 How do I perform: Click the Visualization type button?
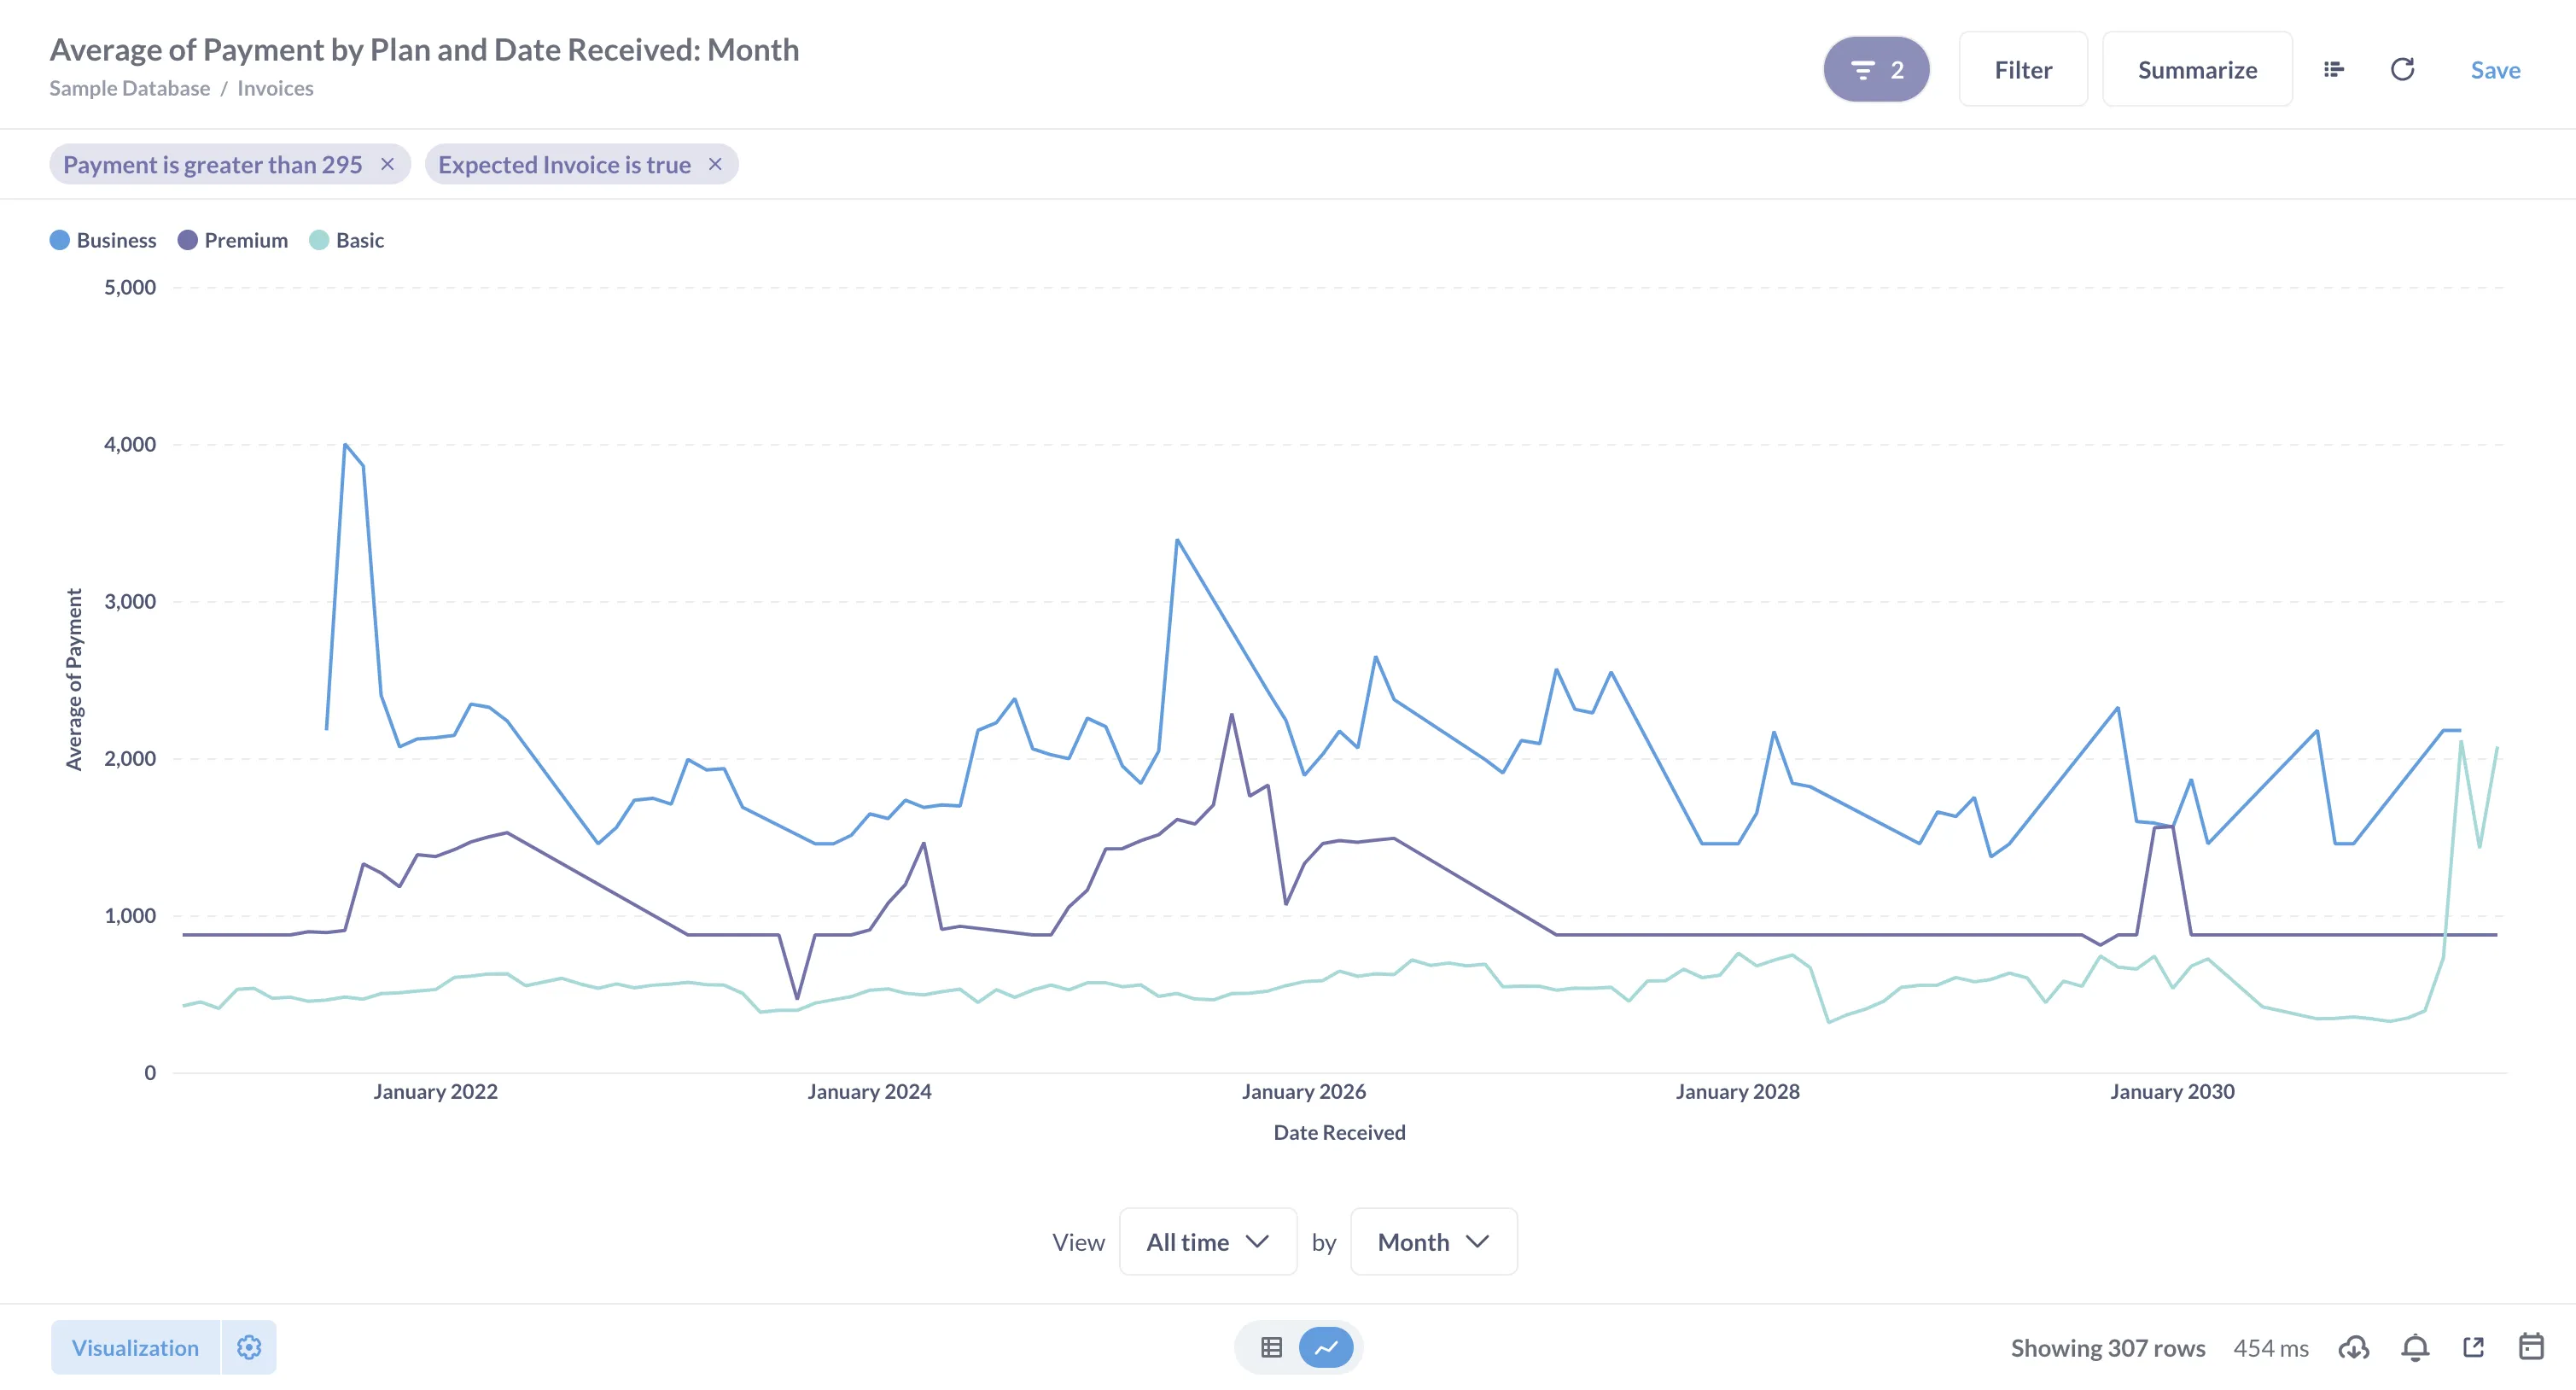135,1347
